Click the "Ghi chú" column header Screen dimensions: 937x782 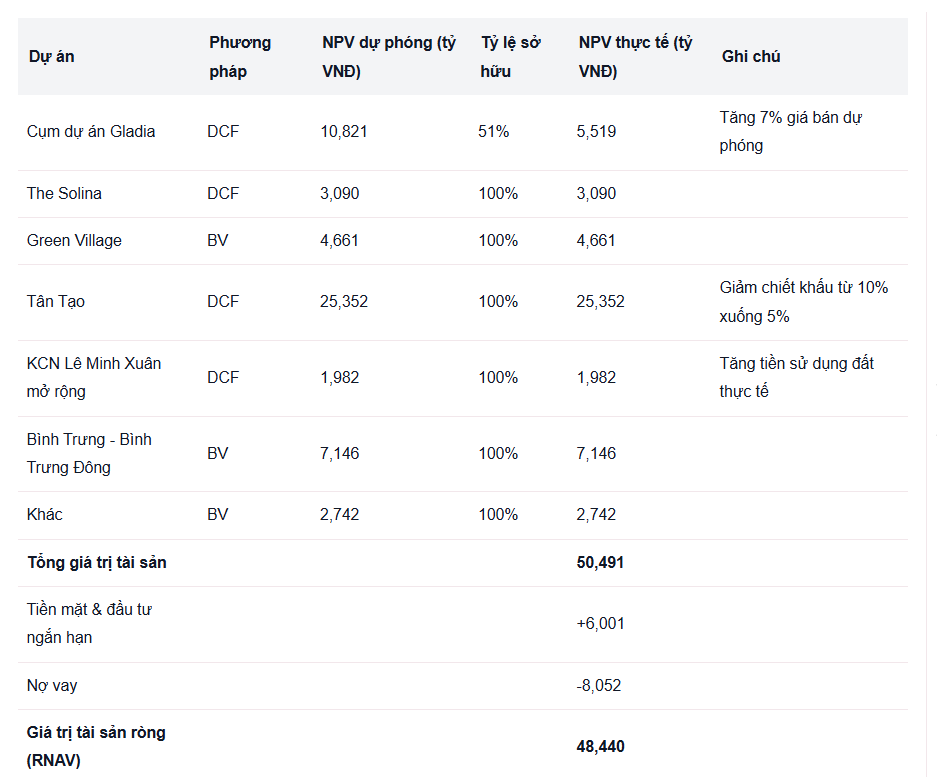(751, 57)
